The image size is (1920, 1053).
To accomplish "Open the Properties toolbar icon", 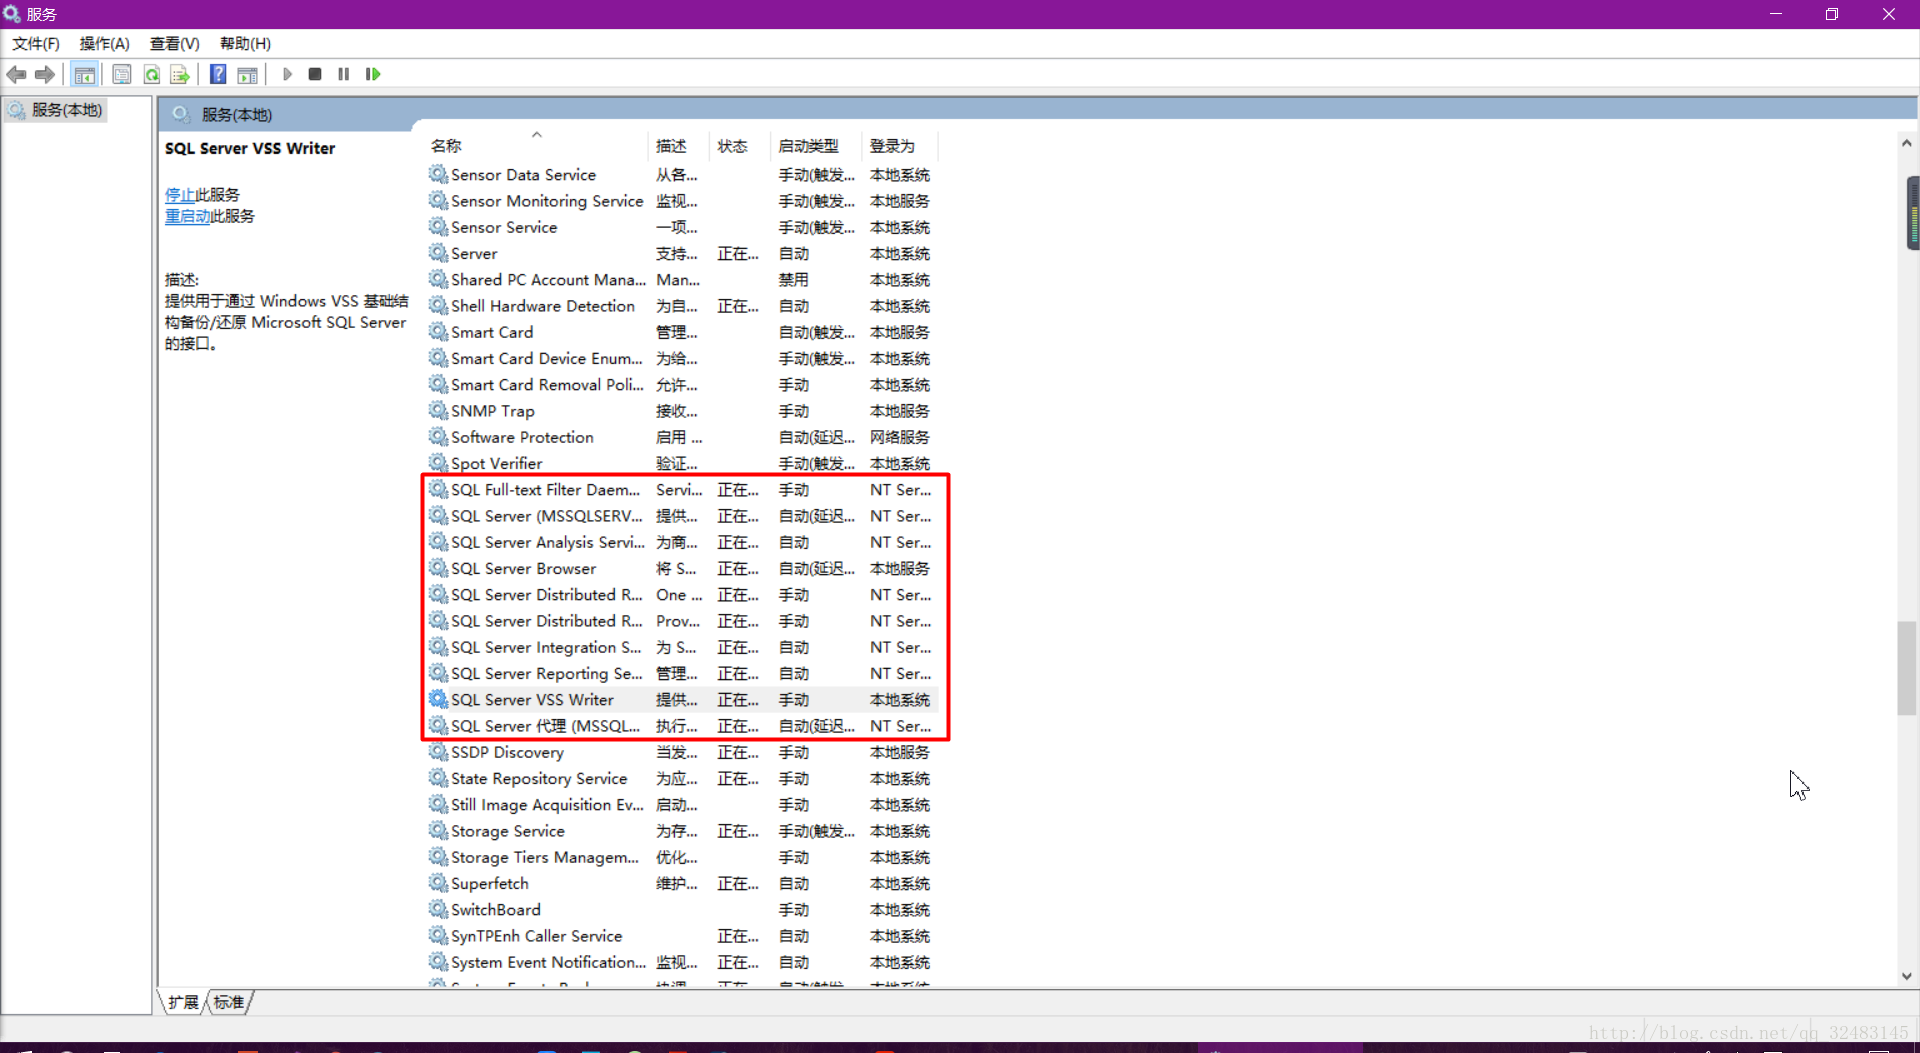I will tap(122, 74).
